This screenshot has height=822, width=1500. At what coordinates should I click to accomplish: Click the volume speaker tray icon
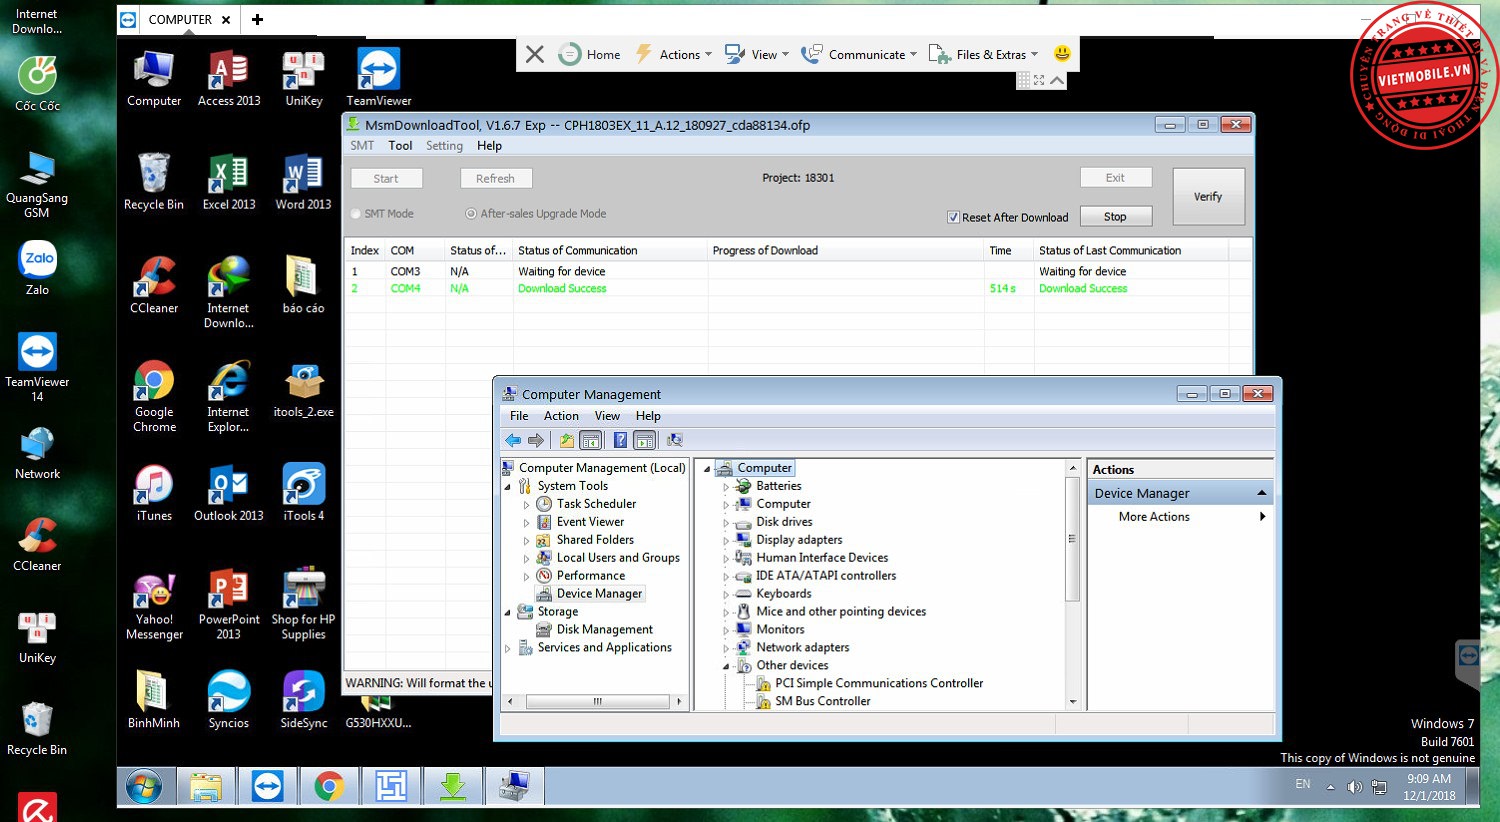1355,787
